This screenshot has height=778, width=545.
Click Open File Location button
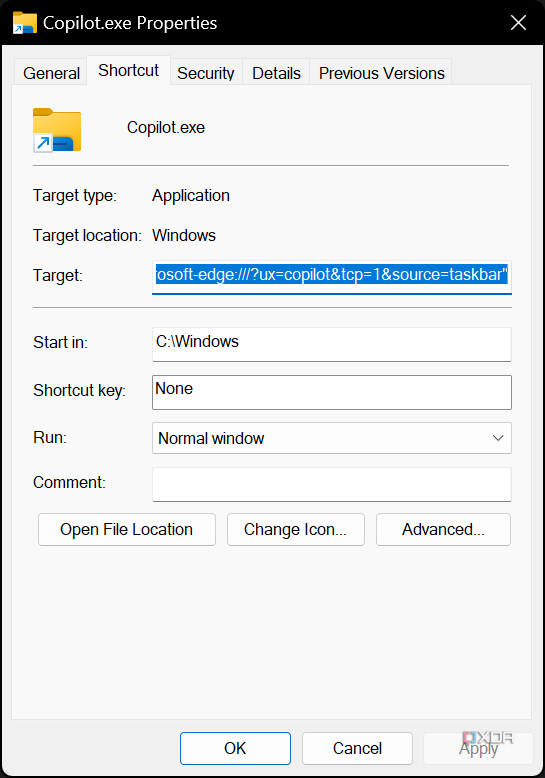[x=127, y=529]
